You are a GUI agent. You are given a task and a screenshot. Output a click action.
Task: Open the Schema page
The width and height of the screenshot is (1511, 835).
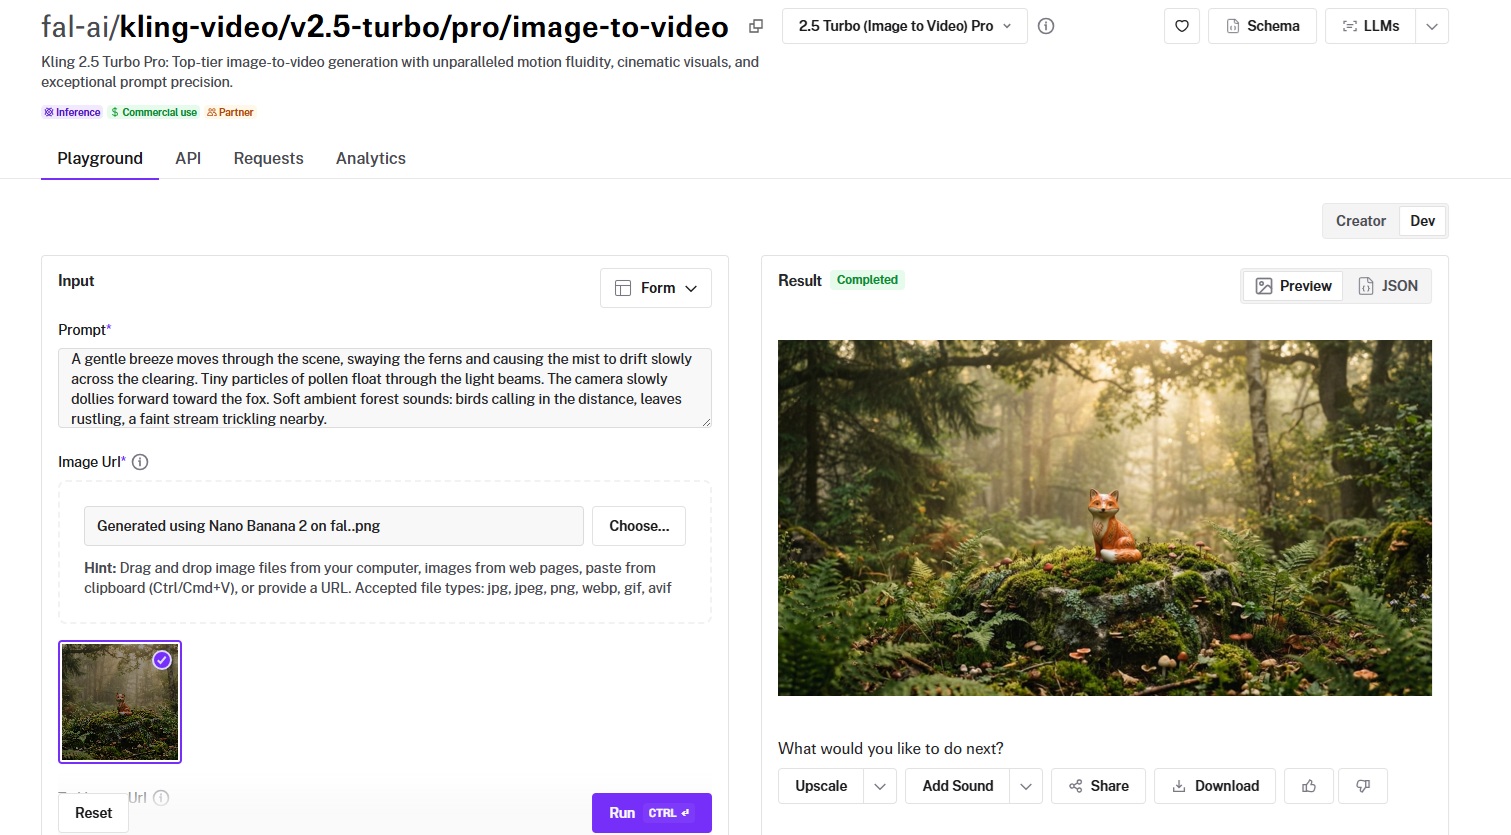coord(1262,26)
